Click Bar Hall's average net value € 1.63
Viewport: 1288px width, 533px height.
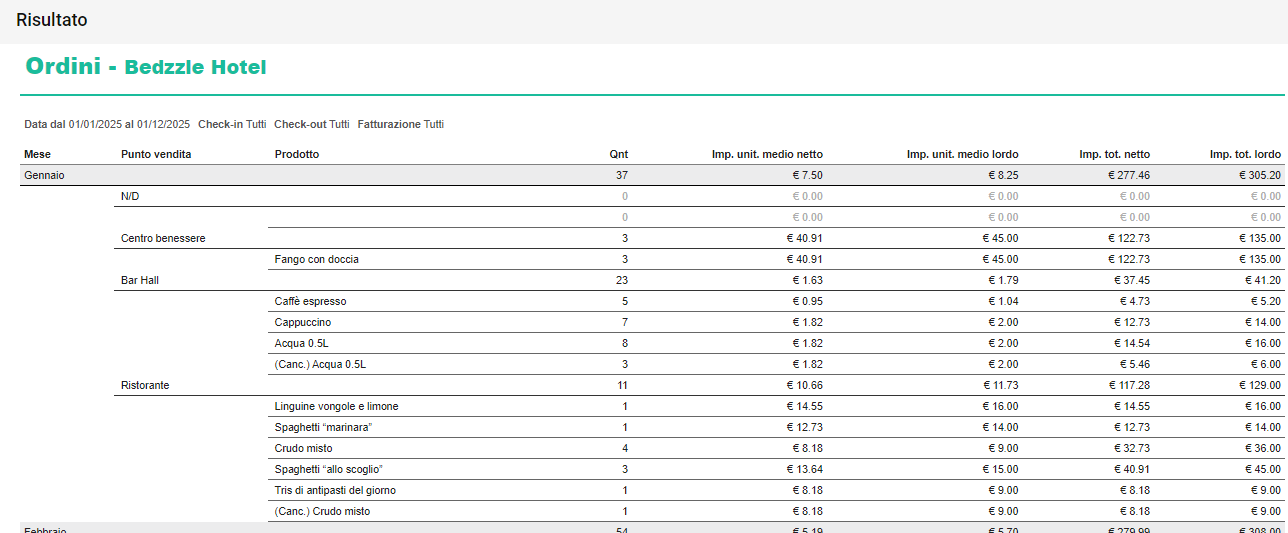pyautogui.click(x=807, y=280)
